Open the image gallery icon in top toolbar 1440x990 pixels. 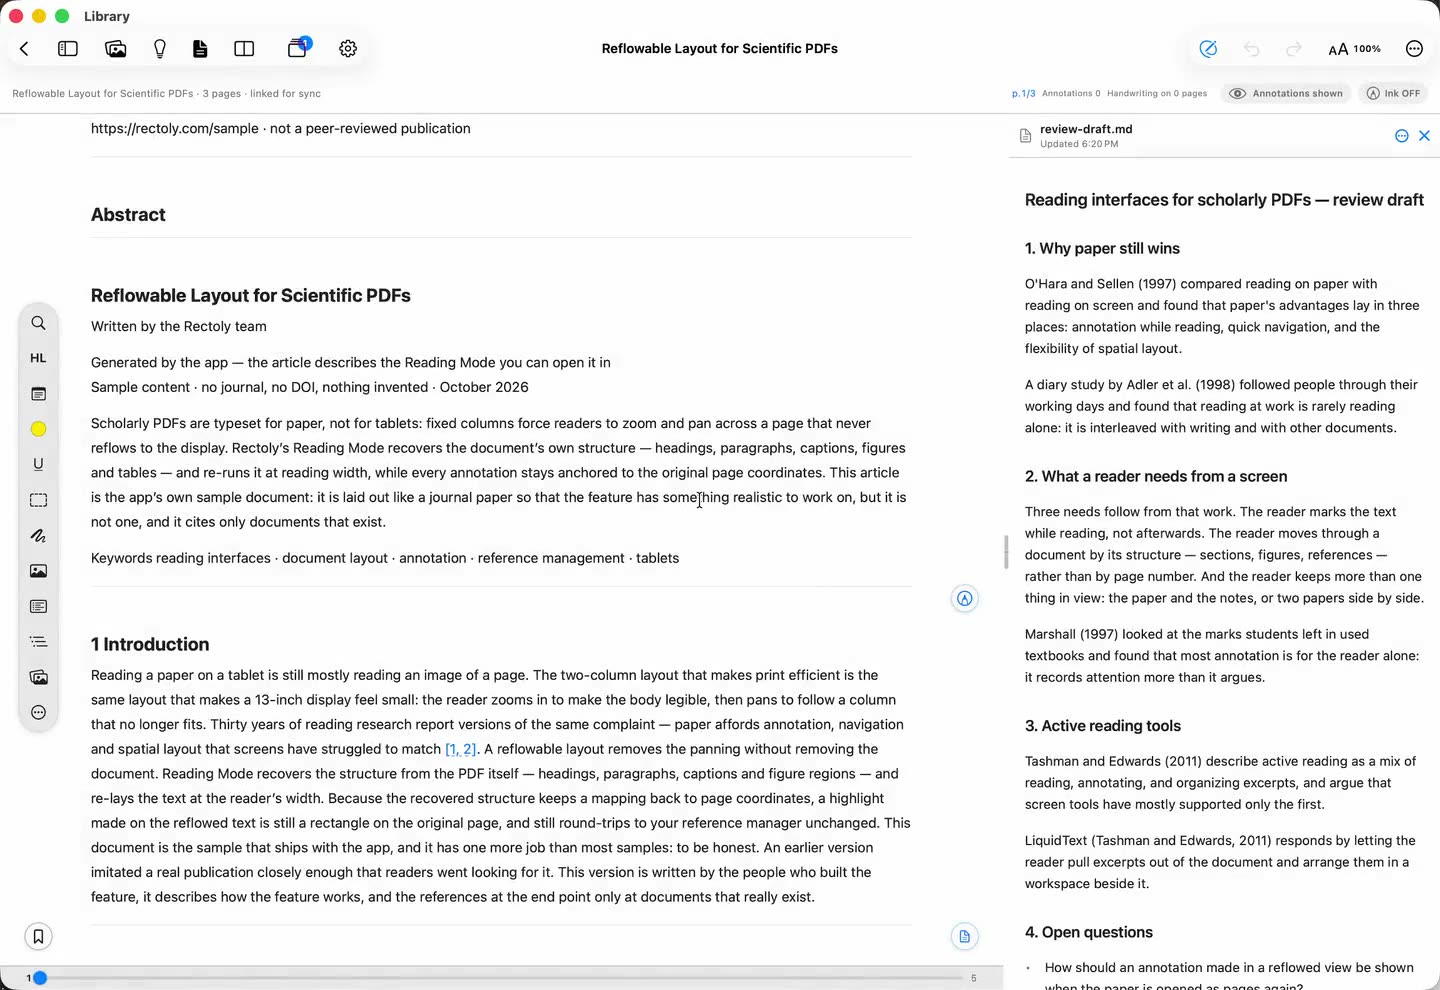[115, 48]
